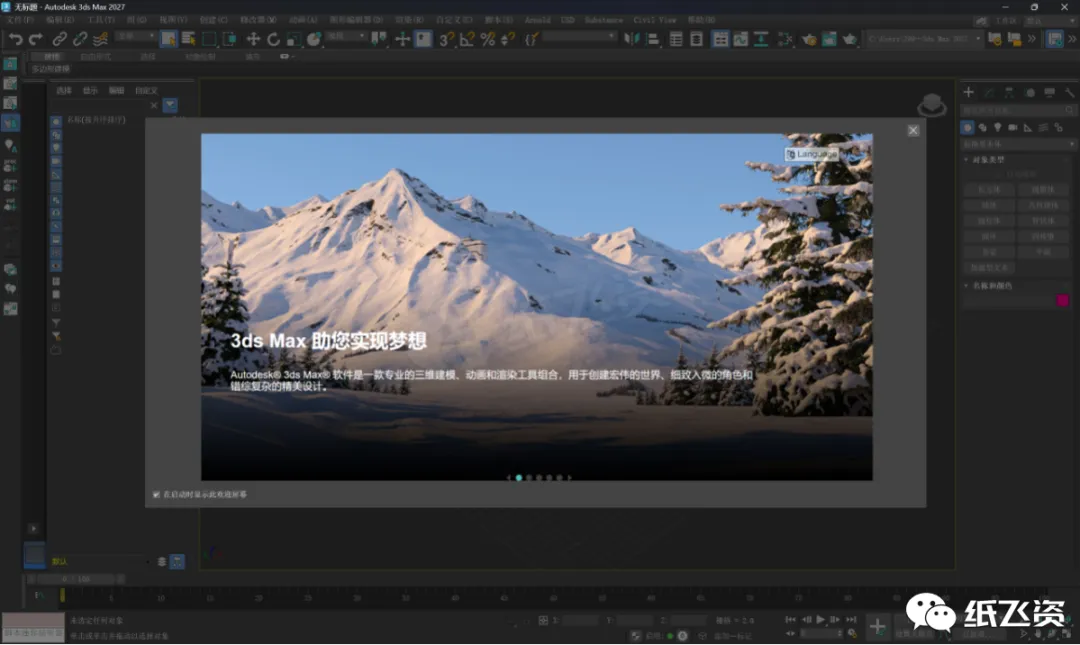Select the Select and Link tool
The width and height of the screenshot is (1080, 645).
(59, 39)
